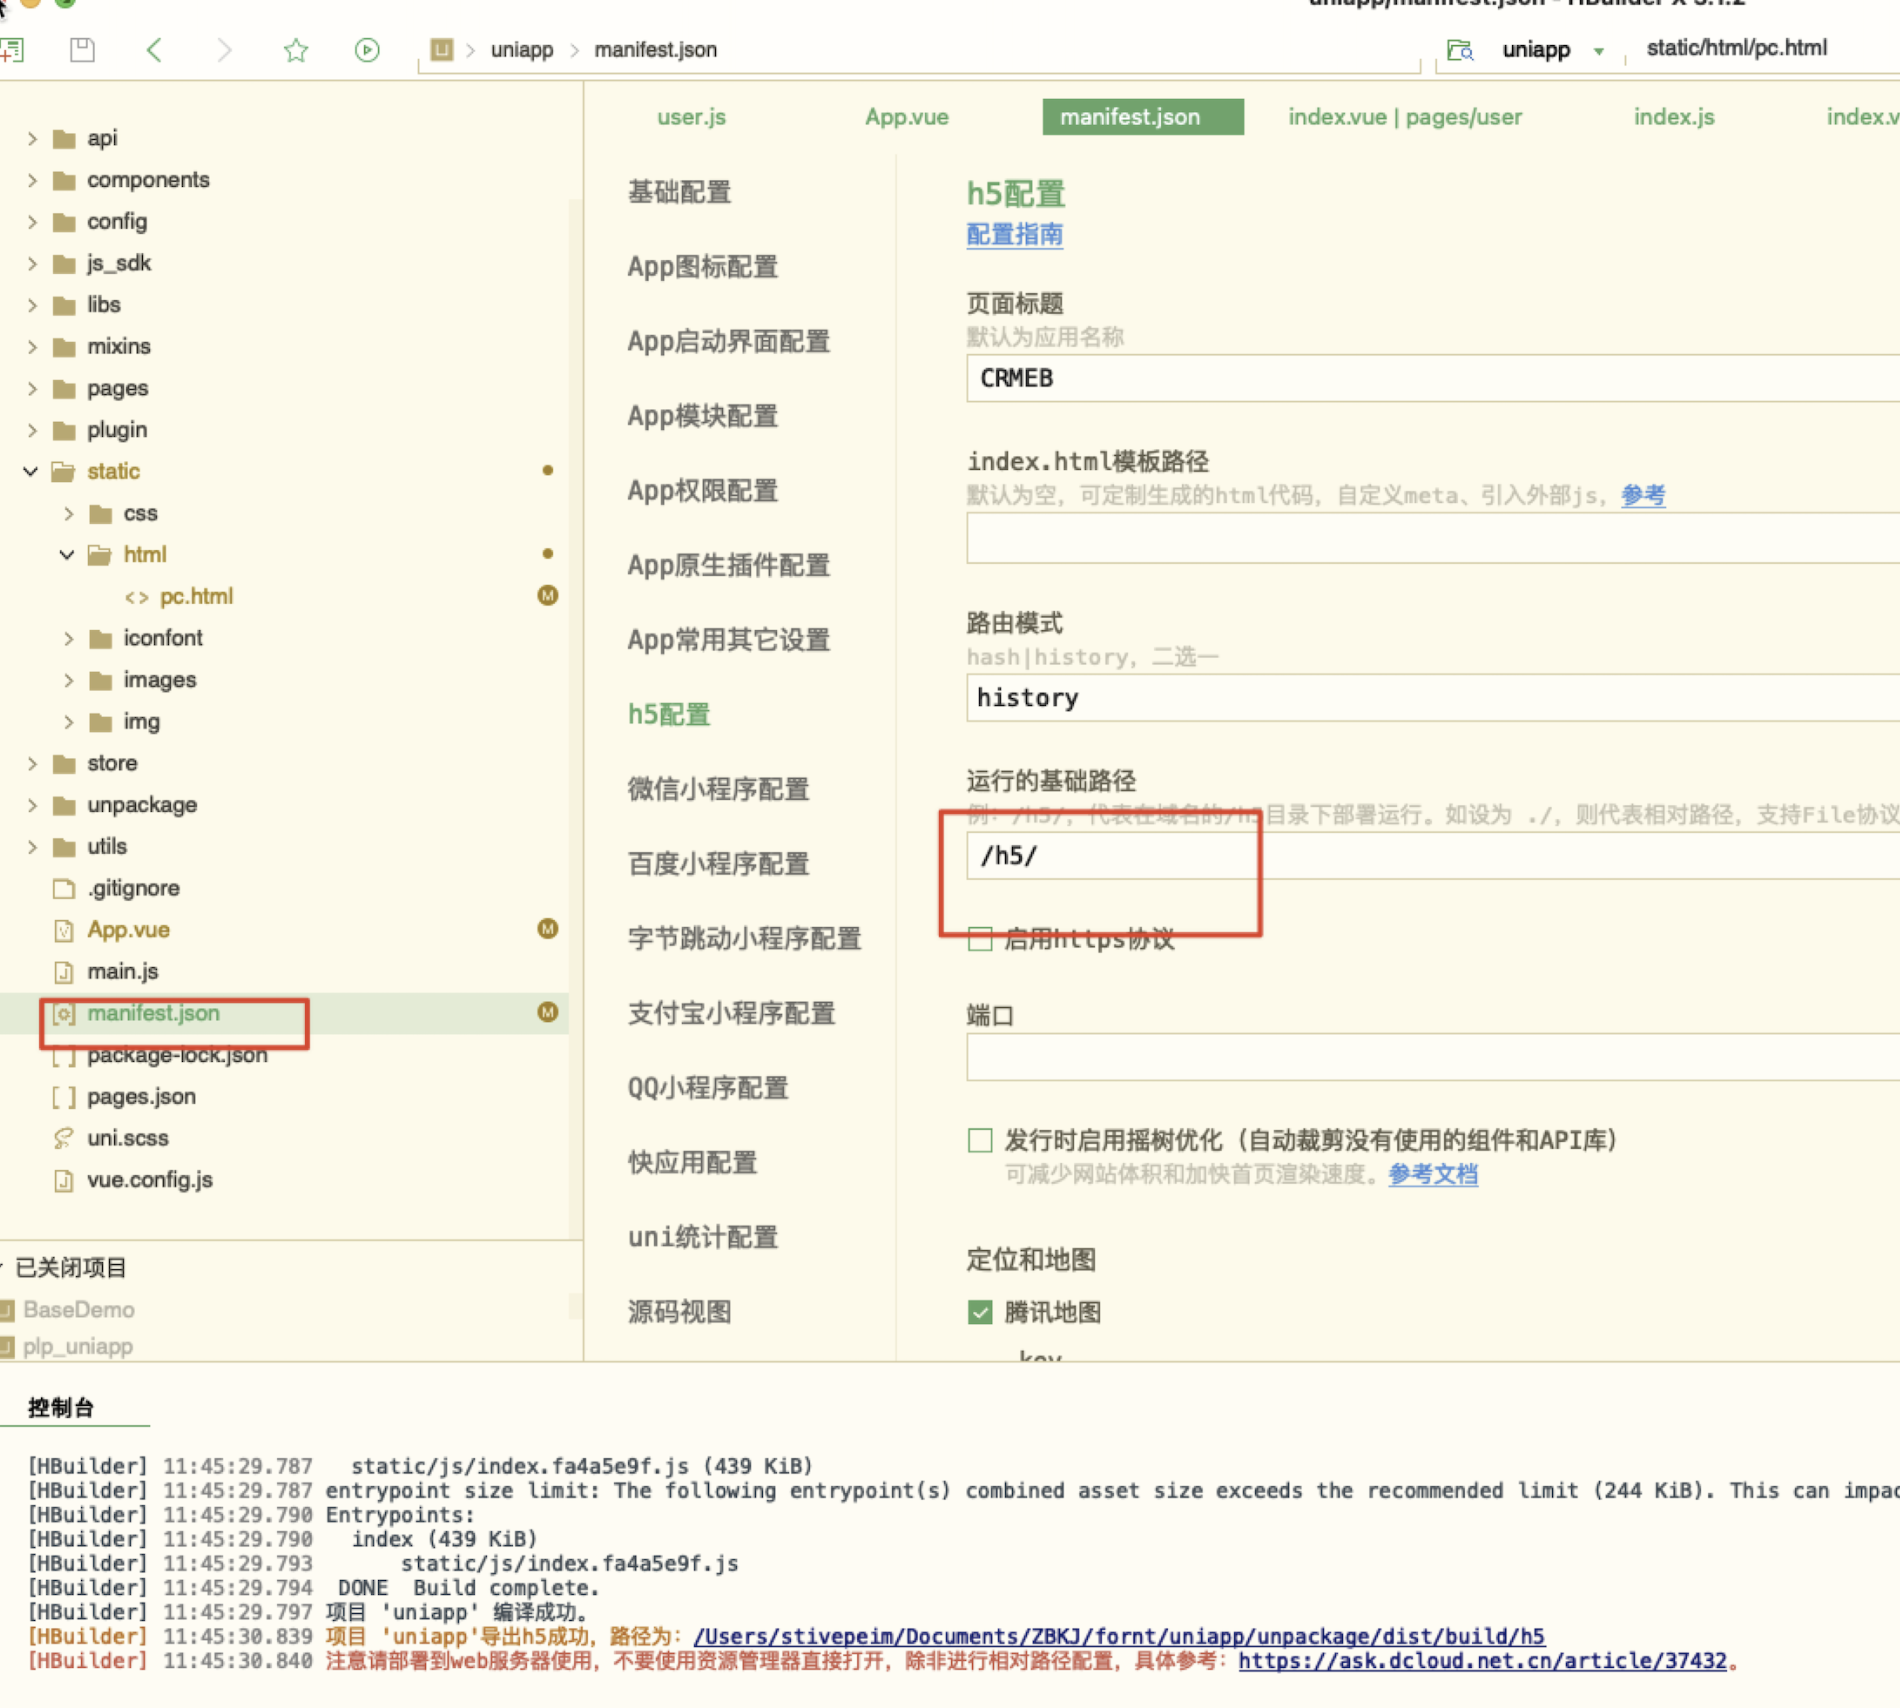Click the App.vue file icon

coord(64,930)
